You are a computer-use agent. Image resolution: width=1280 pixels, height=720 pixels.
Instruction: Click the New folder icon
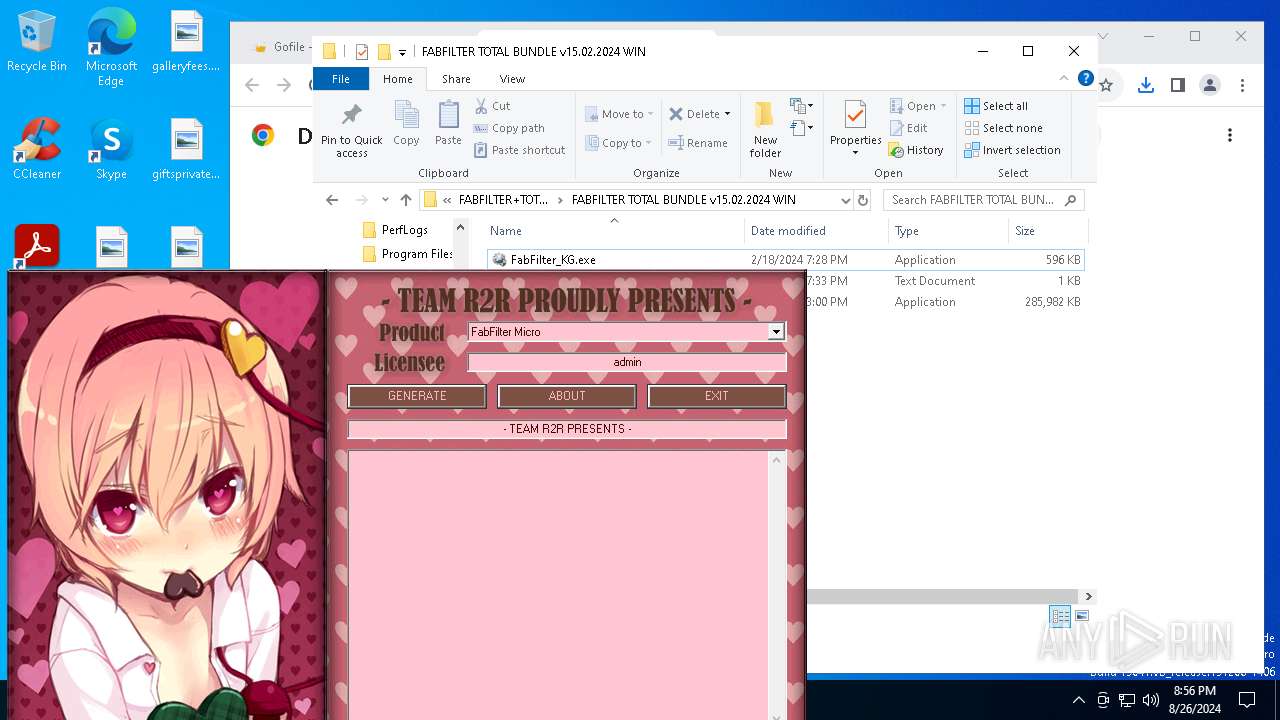click(x=765, y=114)
